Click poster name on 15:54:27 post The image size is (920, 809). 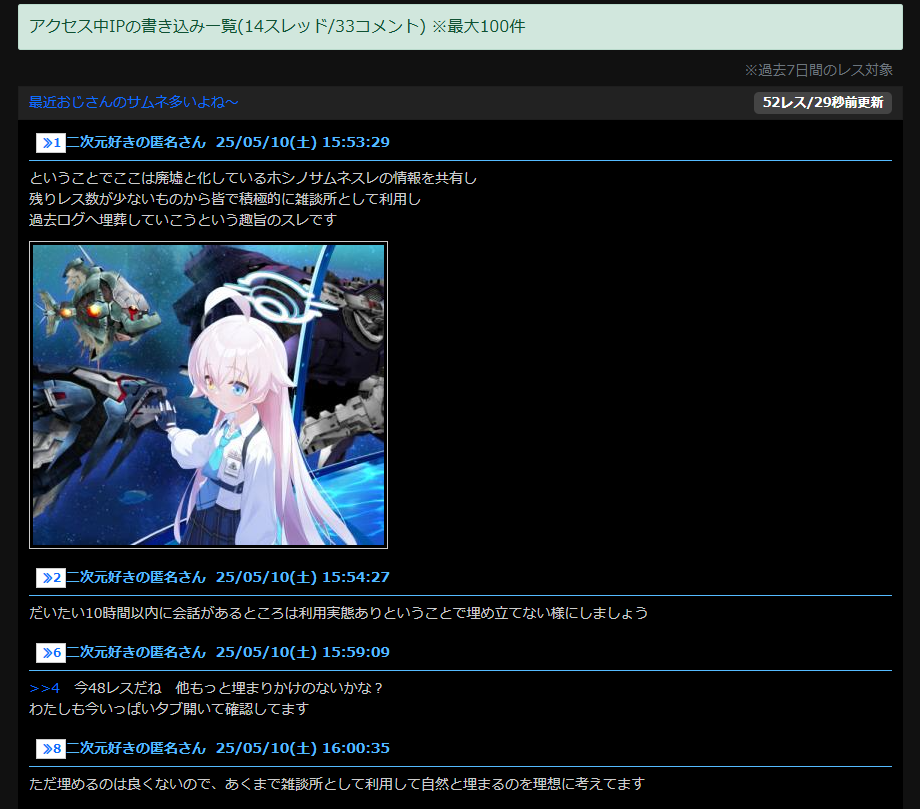click(x=136, y=577)
